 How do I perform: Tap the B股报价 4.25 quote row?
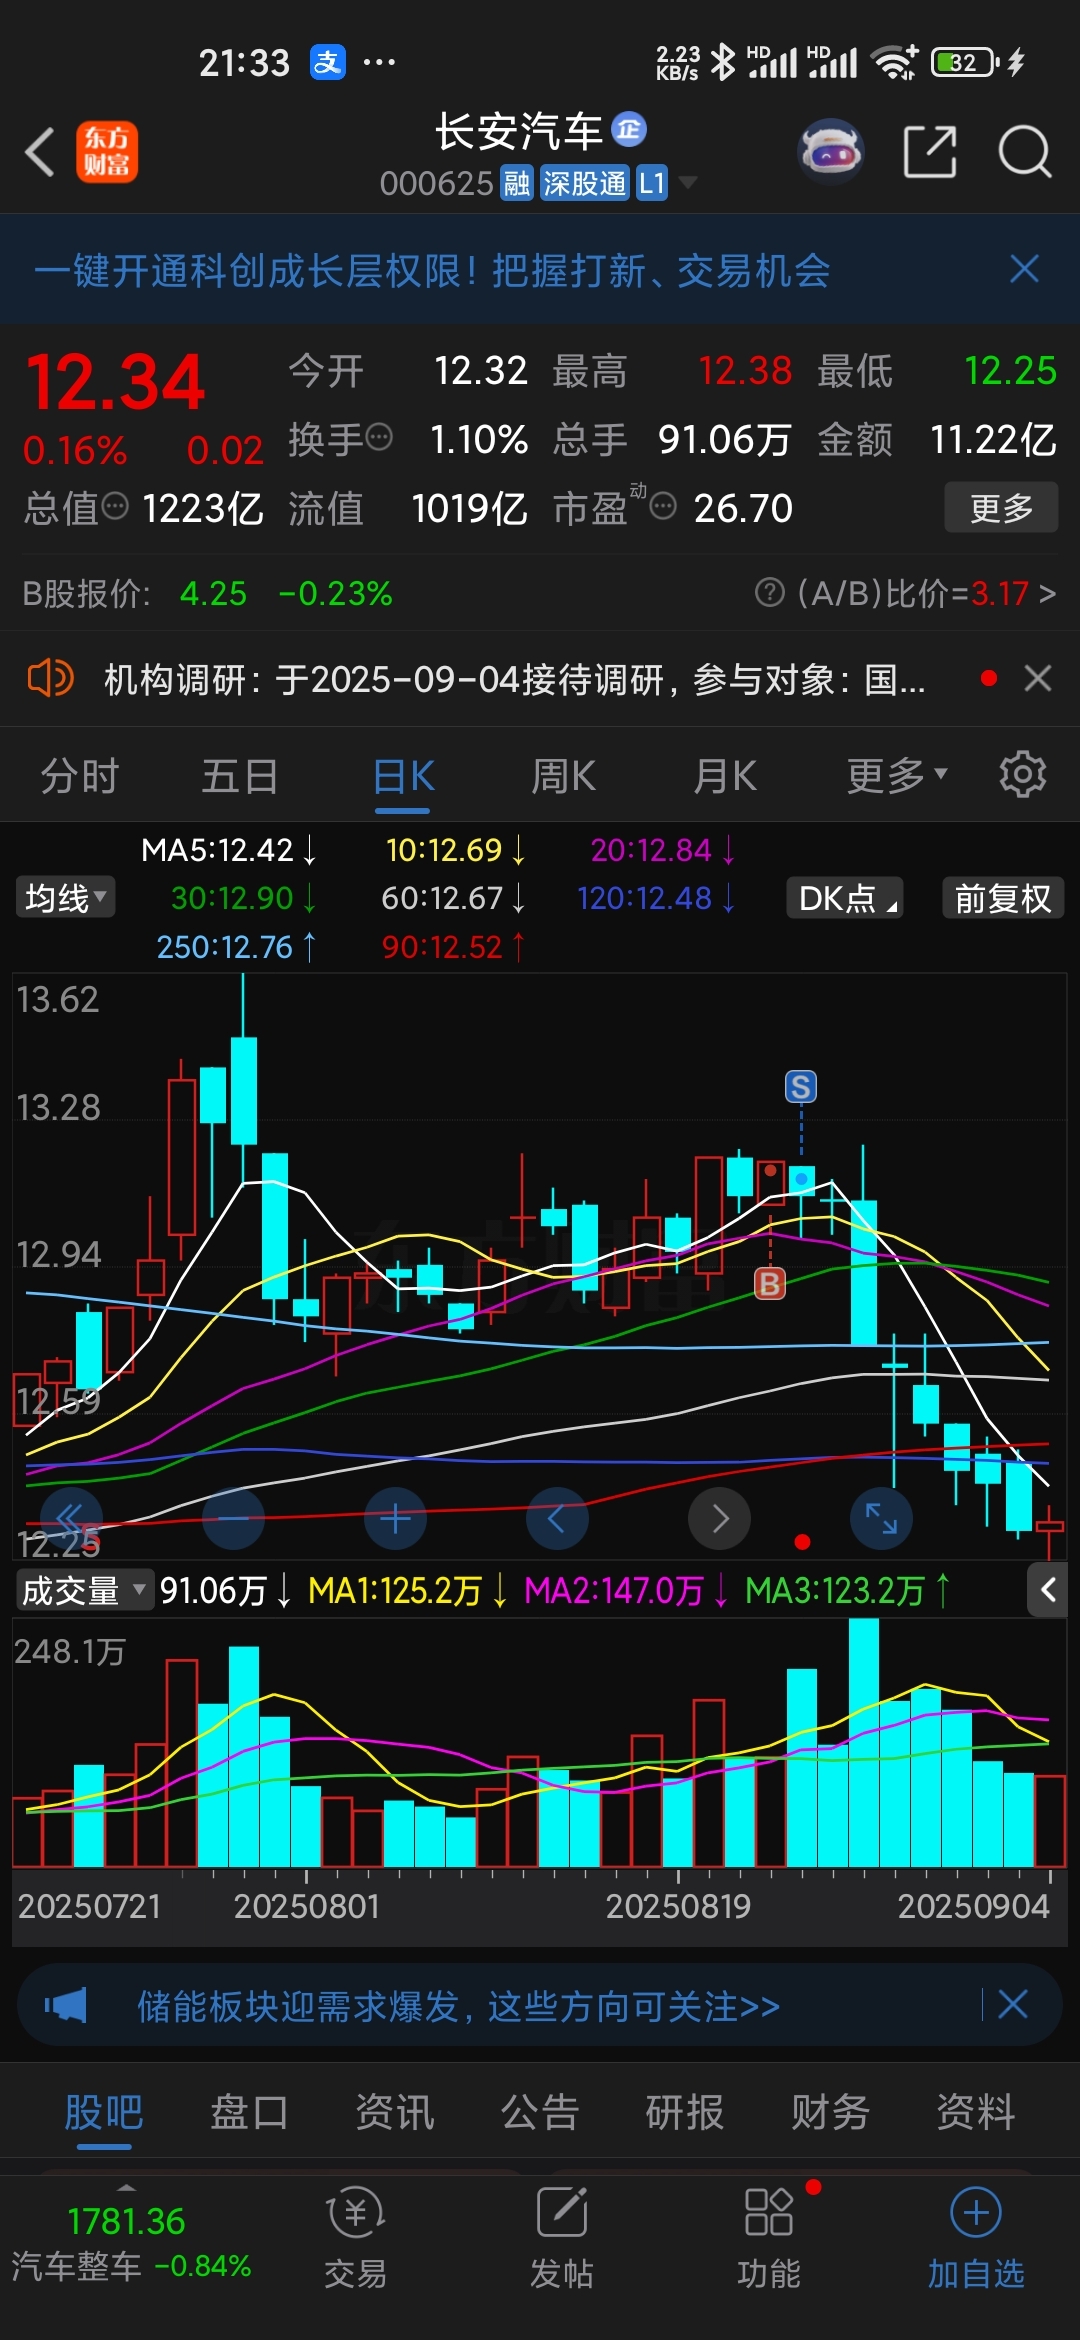tap(208, 593)
